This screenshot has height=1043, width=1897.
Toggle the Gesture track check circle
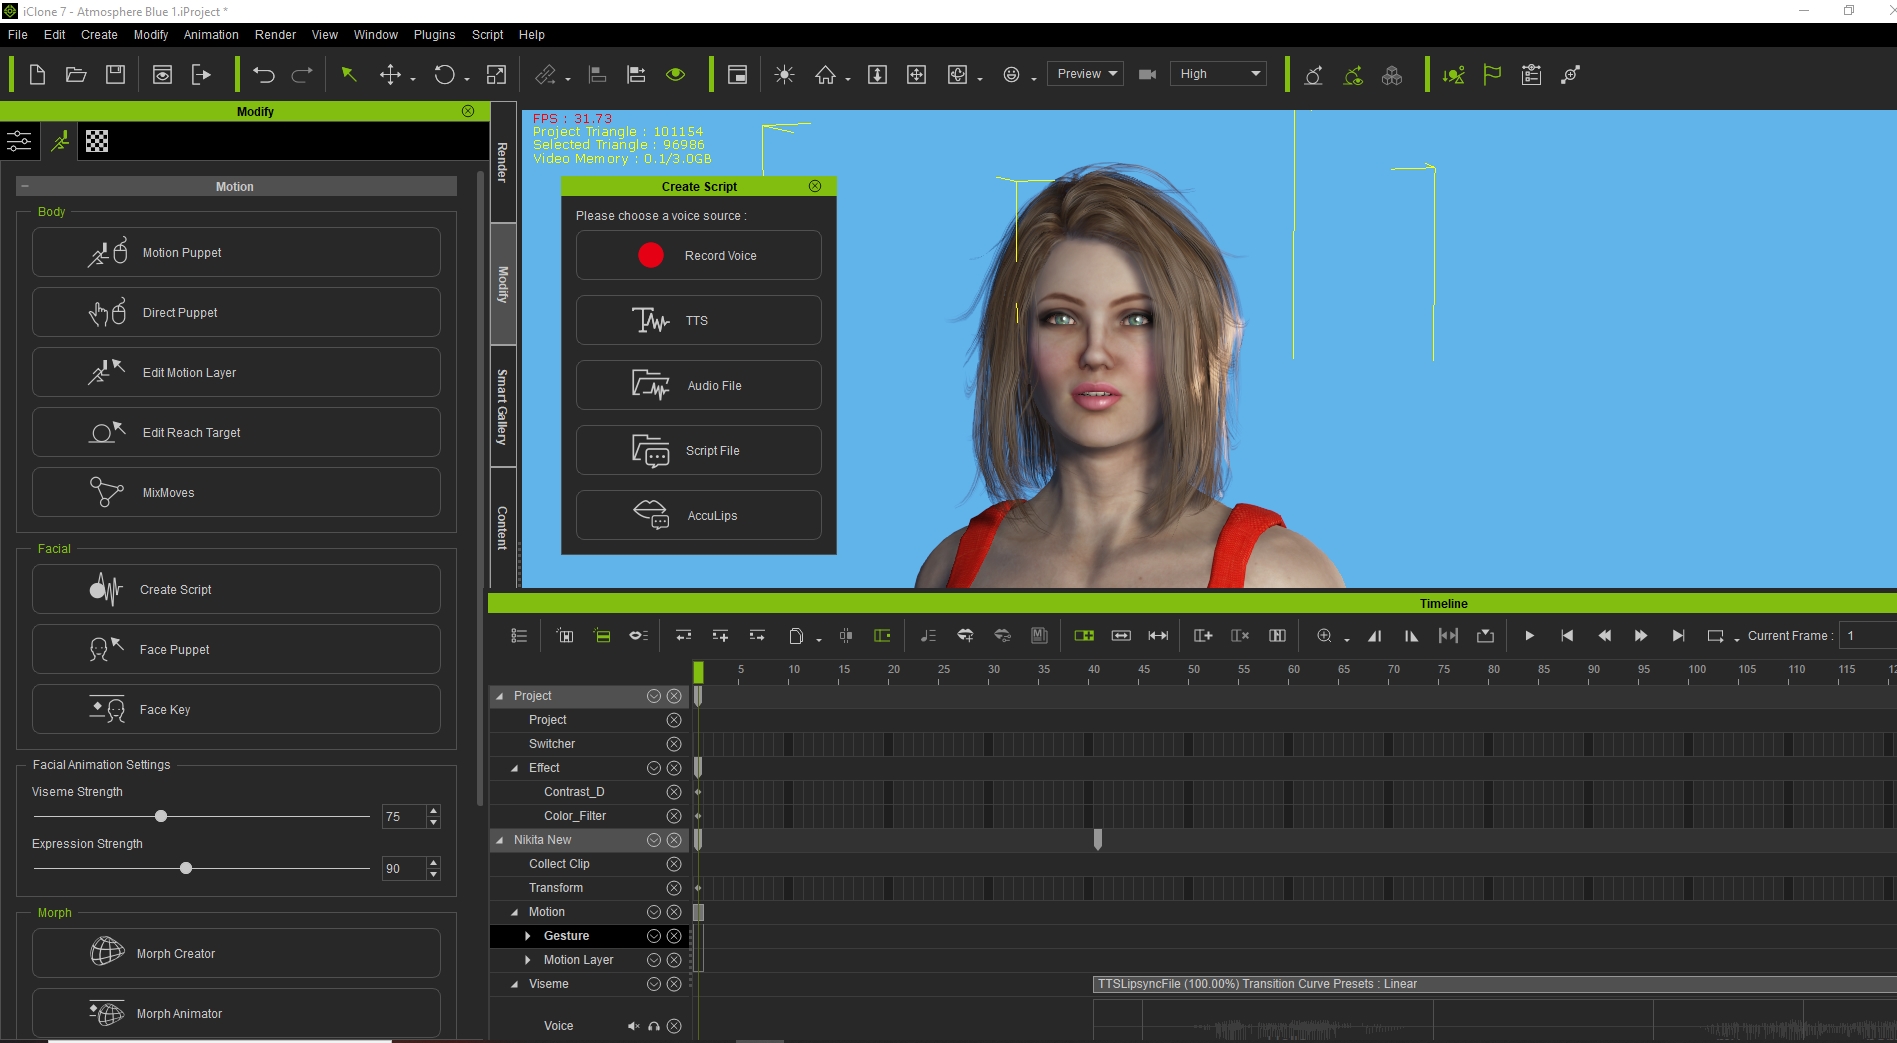(x=654, y=936)
